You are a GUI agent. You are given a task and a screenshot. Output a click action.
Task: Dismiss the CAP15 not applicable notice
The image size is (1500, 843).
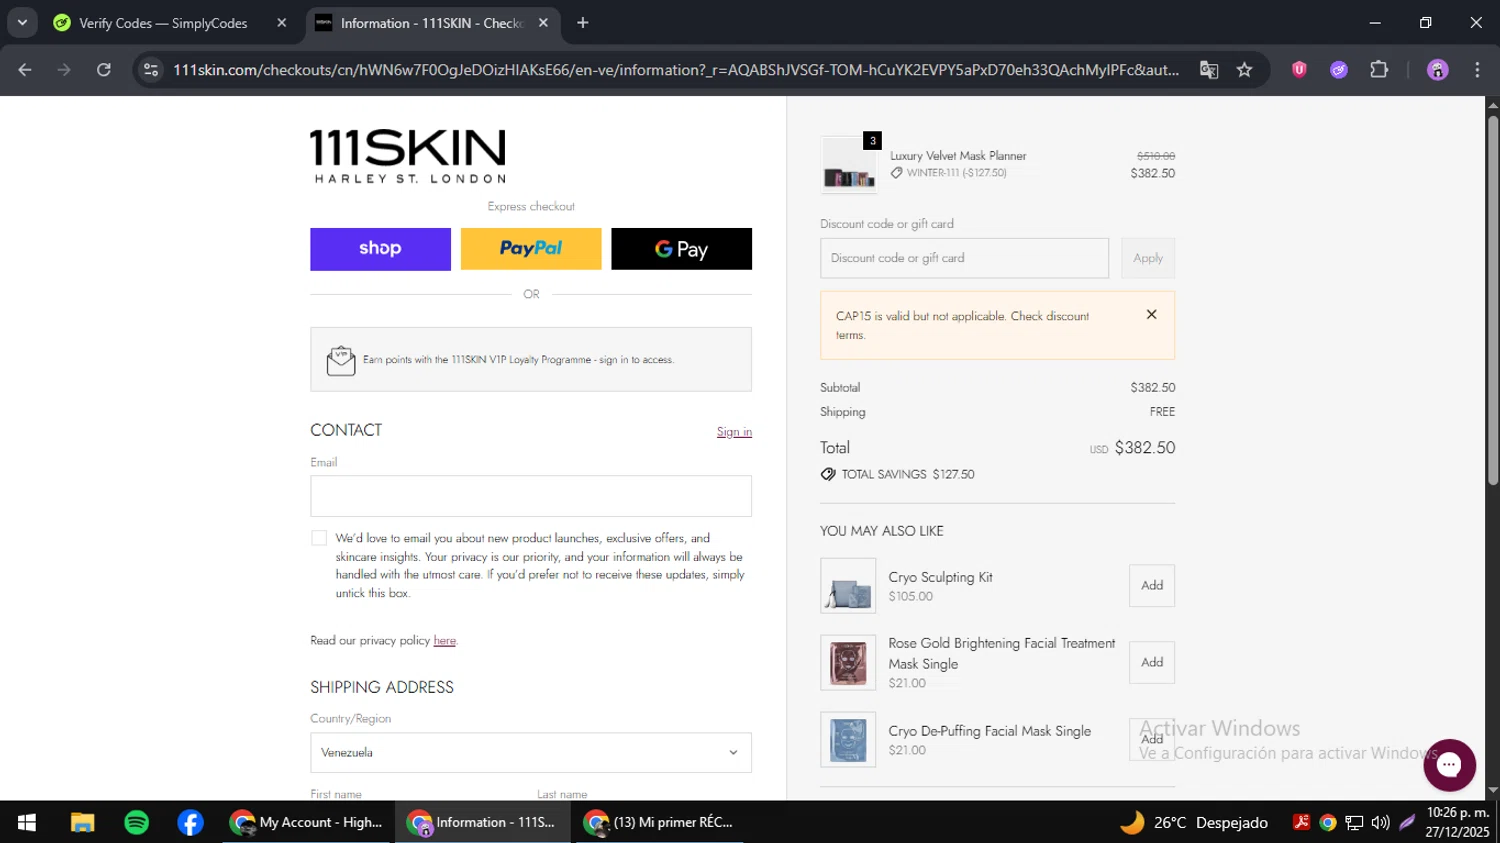1151,314
